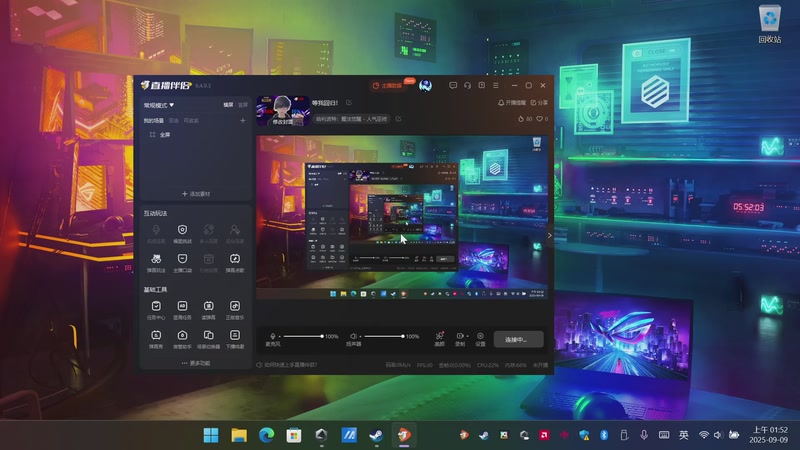Expand 更多功能 more functions
This screenshot has width=800, height=450.
[x=196, y=363]
